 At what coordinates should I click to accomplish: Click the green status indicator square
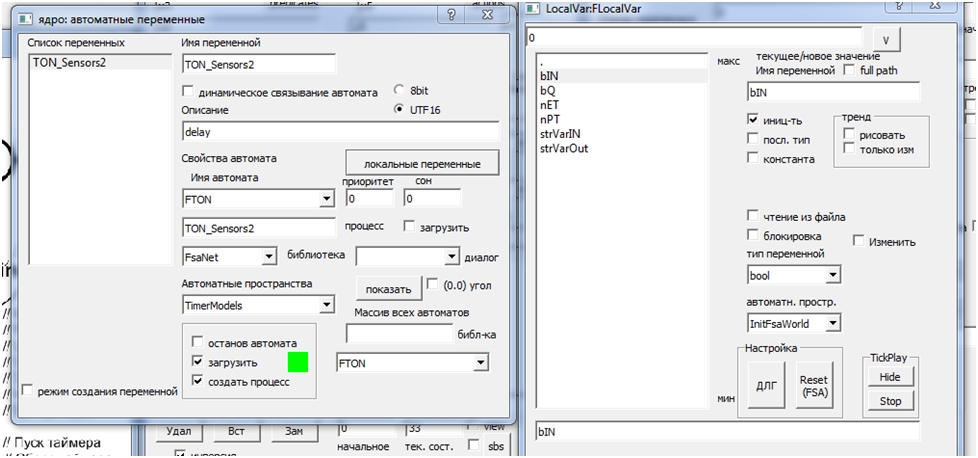[298, 363]
